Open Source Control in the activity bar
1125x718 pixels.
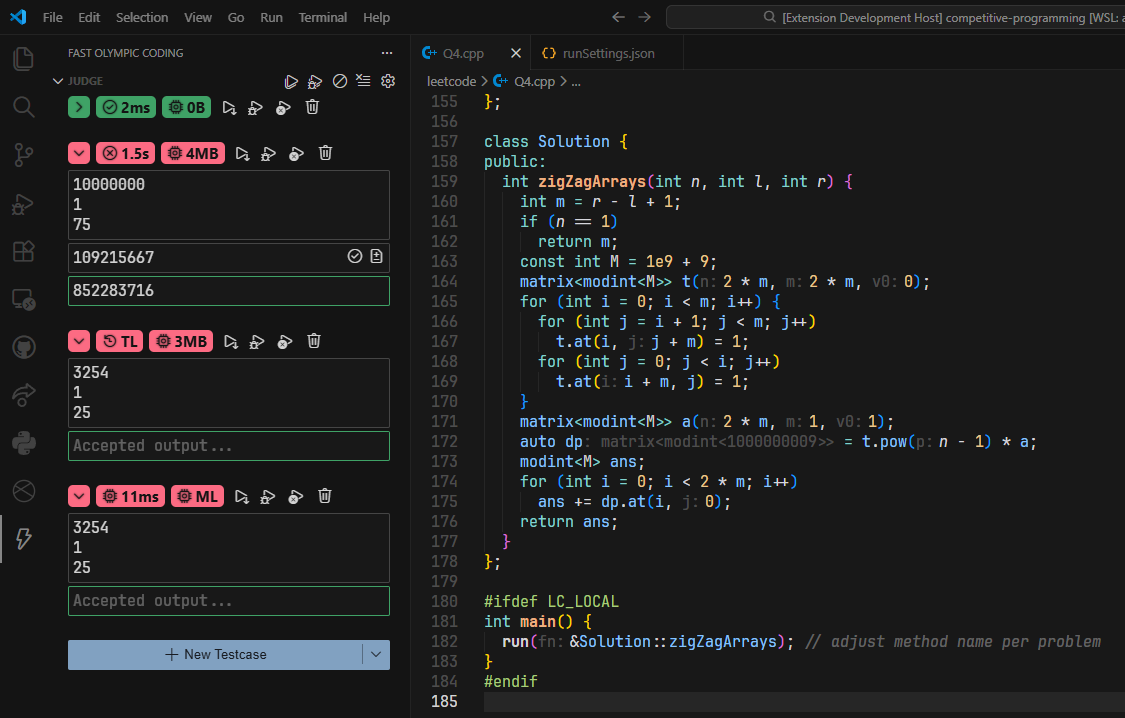(x=22, y=156)
